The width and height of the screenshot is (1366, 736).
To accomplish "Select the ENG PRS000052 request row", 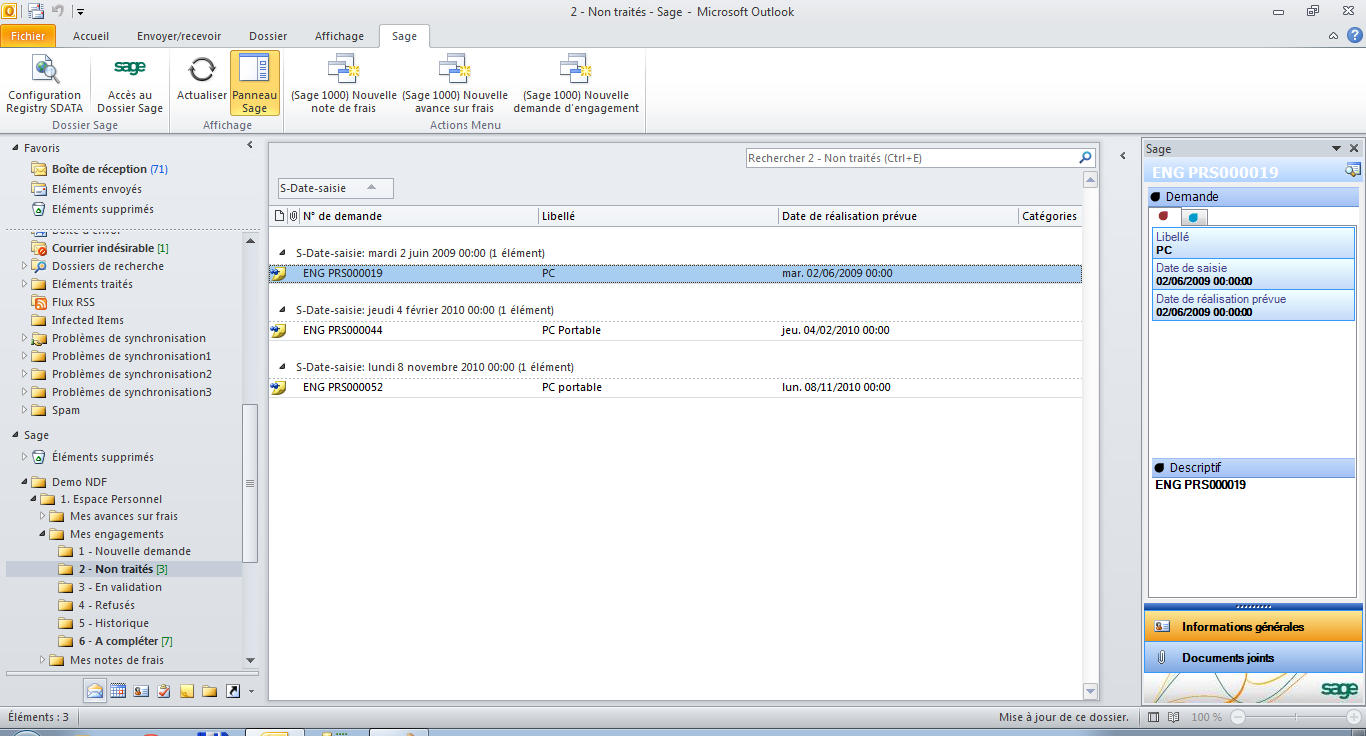I will pyautogui.click(x=675, y=387).
